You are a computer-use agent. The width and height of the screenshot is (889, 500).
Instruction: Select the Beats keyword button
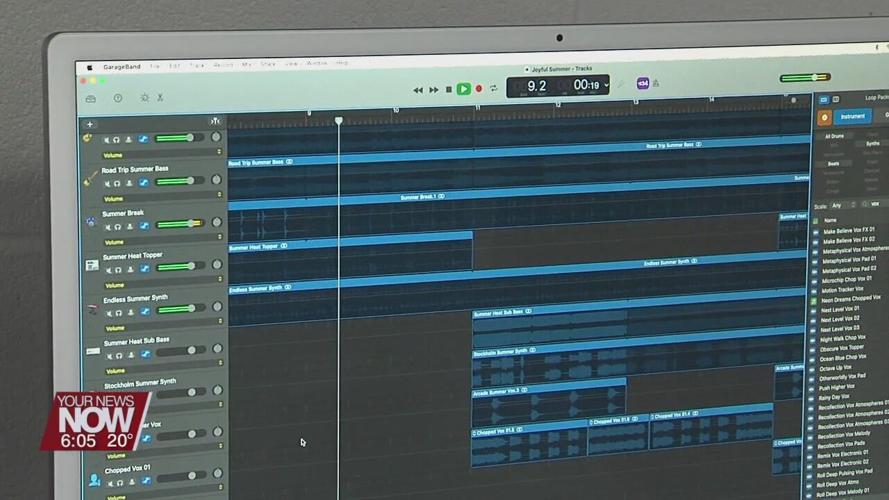(x=833, y=164)
